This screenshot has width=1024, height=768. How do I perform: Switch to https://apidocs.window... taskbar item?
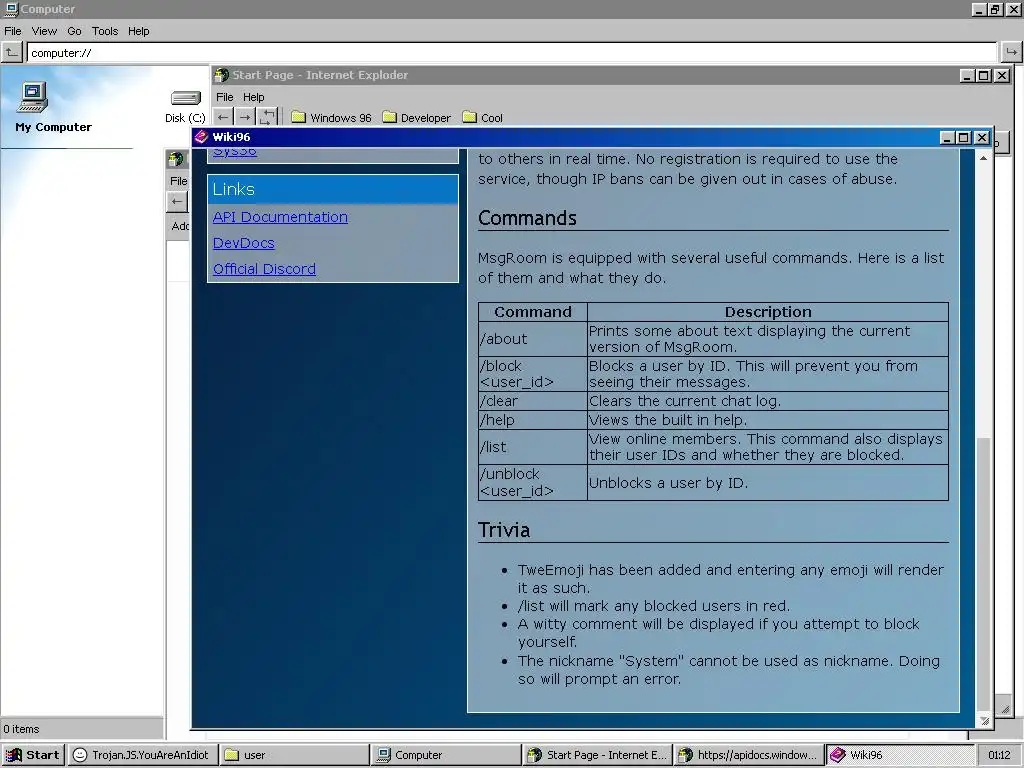click(x=748, y=755)
